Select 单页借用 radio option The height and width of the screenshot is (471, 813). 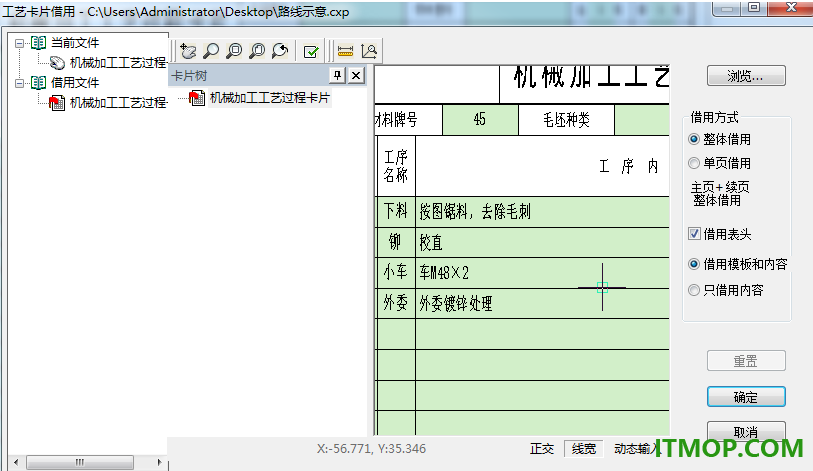[694, 163]
